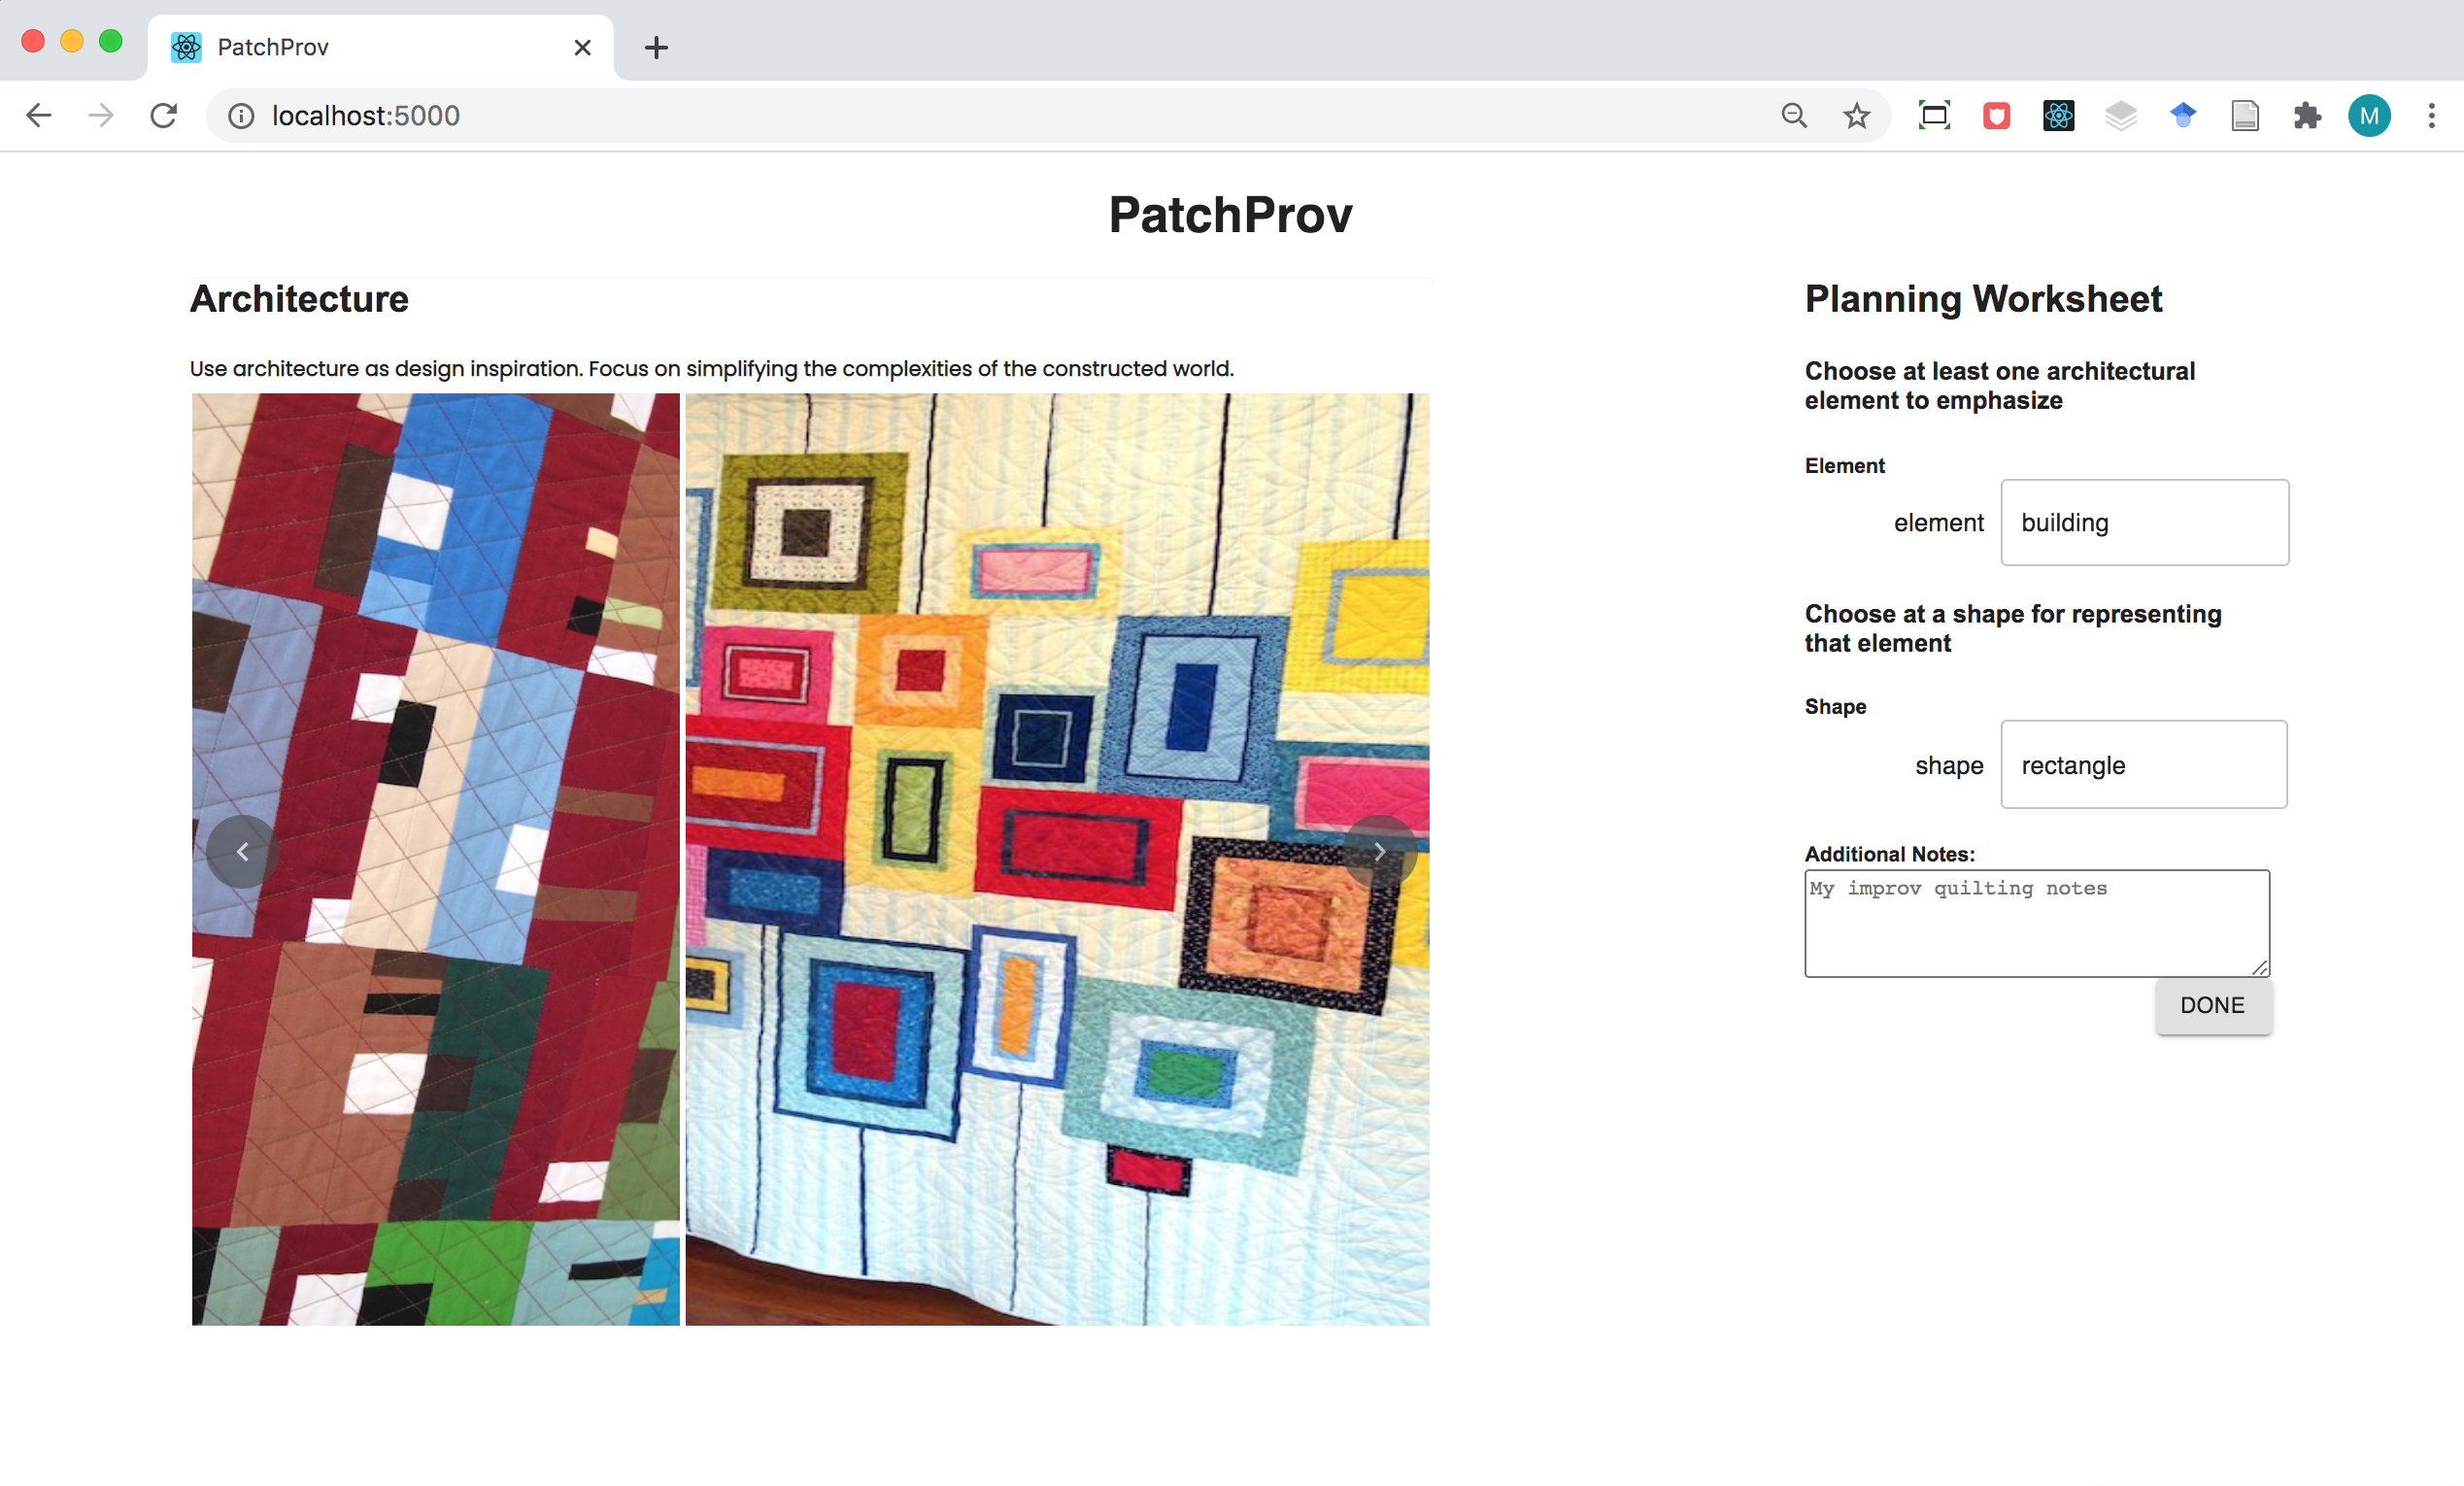This screenshot has height=1486, width=2464.
Task: Show the previous carousel image
Action: click(242, 852)
